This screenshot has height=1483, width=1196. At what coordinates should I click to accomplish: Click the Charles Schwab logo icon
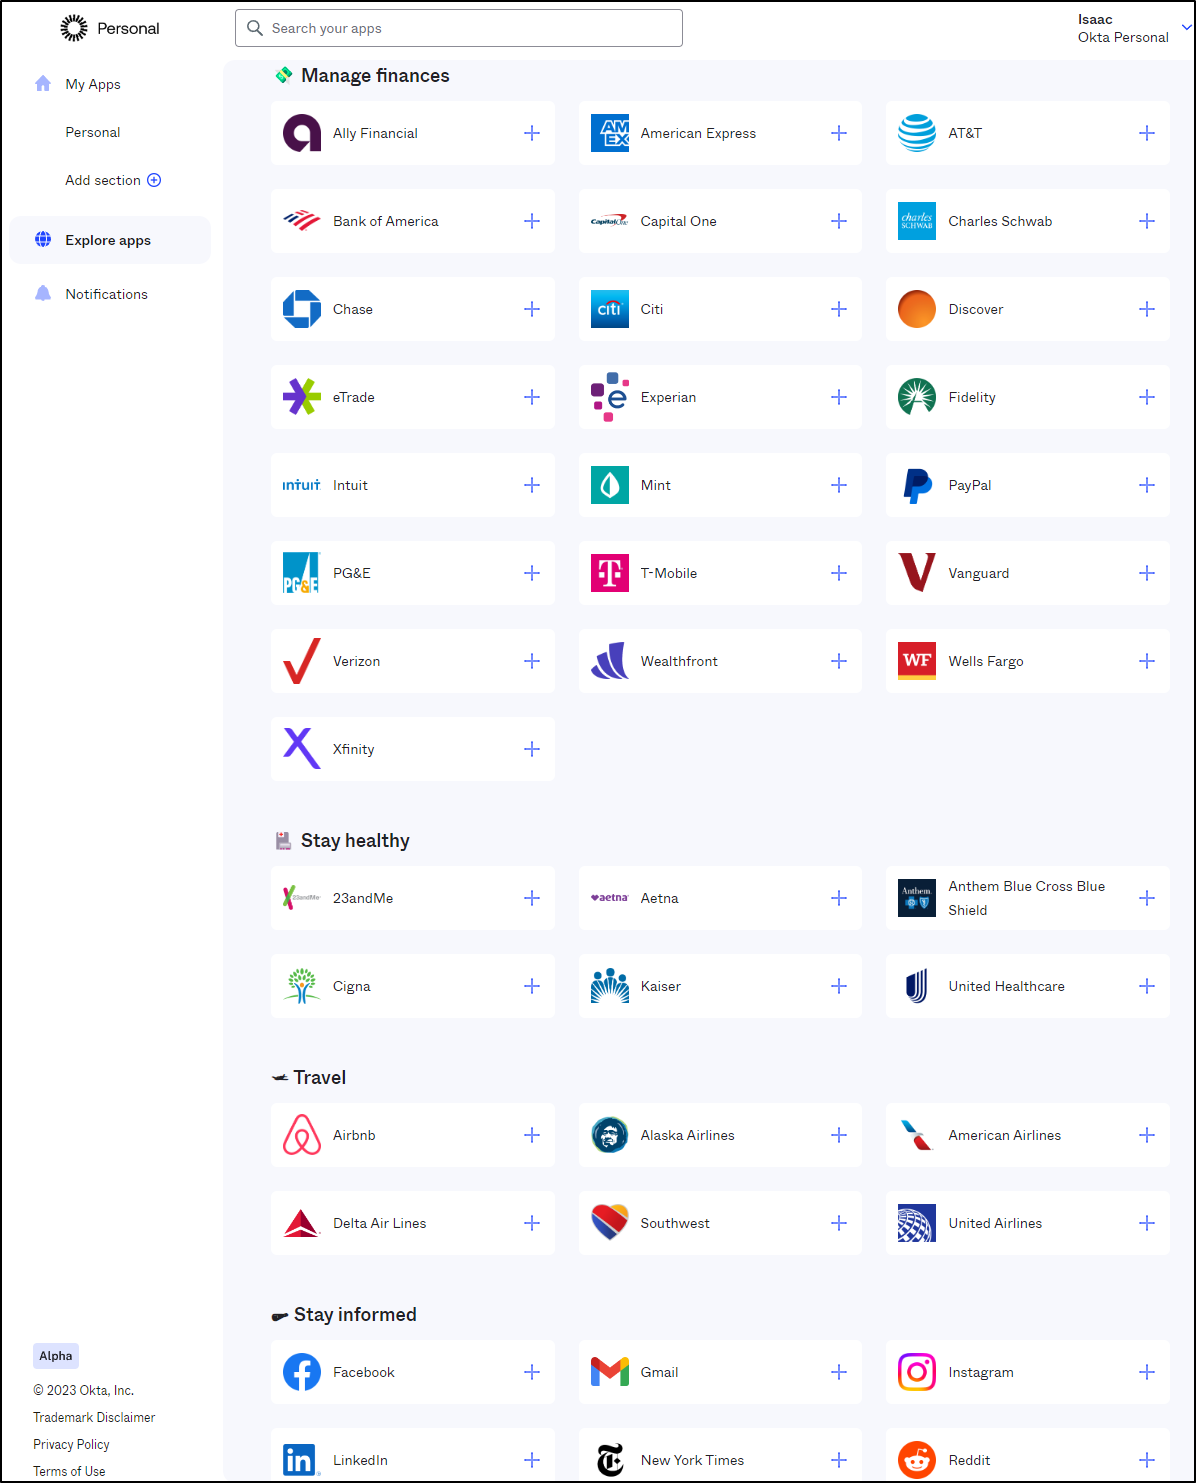[x=917, y=221]
